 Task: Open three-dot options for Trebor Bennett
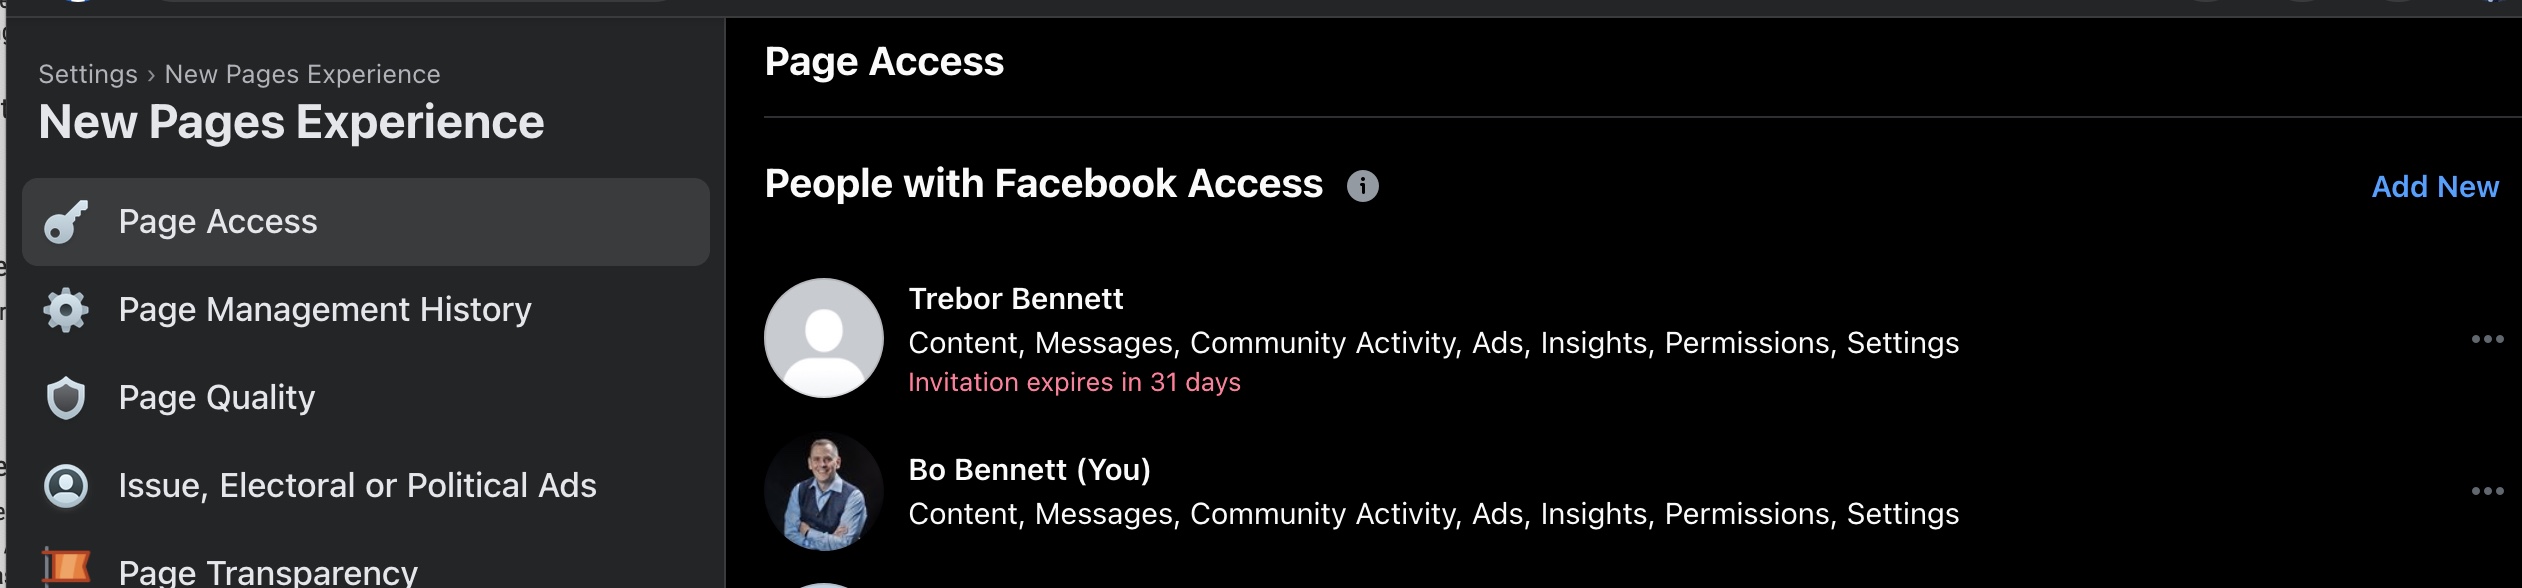coord(2487,339)
